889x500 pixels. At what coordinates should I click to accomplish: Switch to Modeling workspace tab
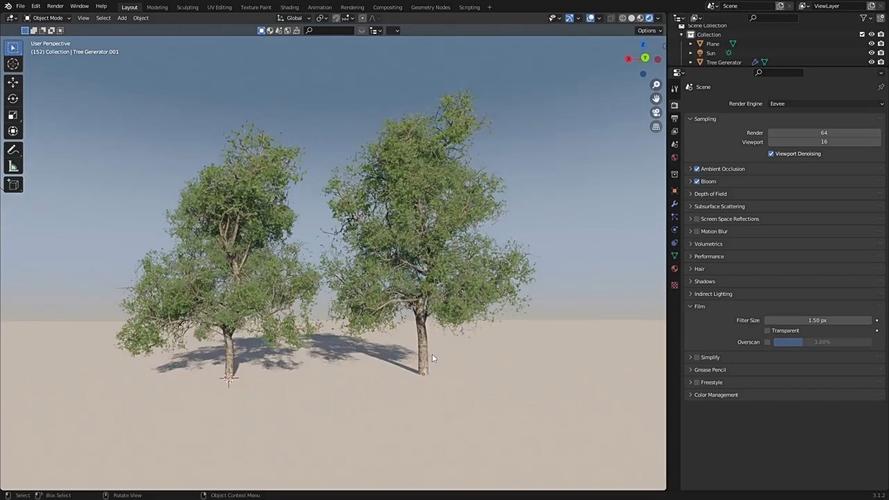point(157,7)
